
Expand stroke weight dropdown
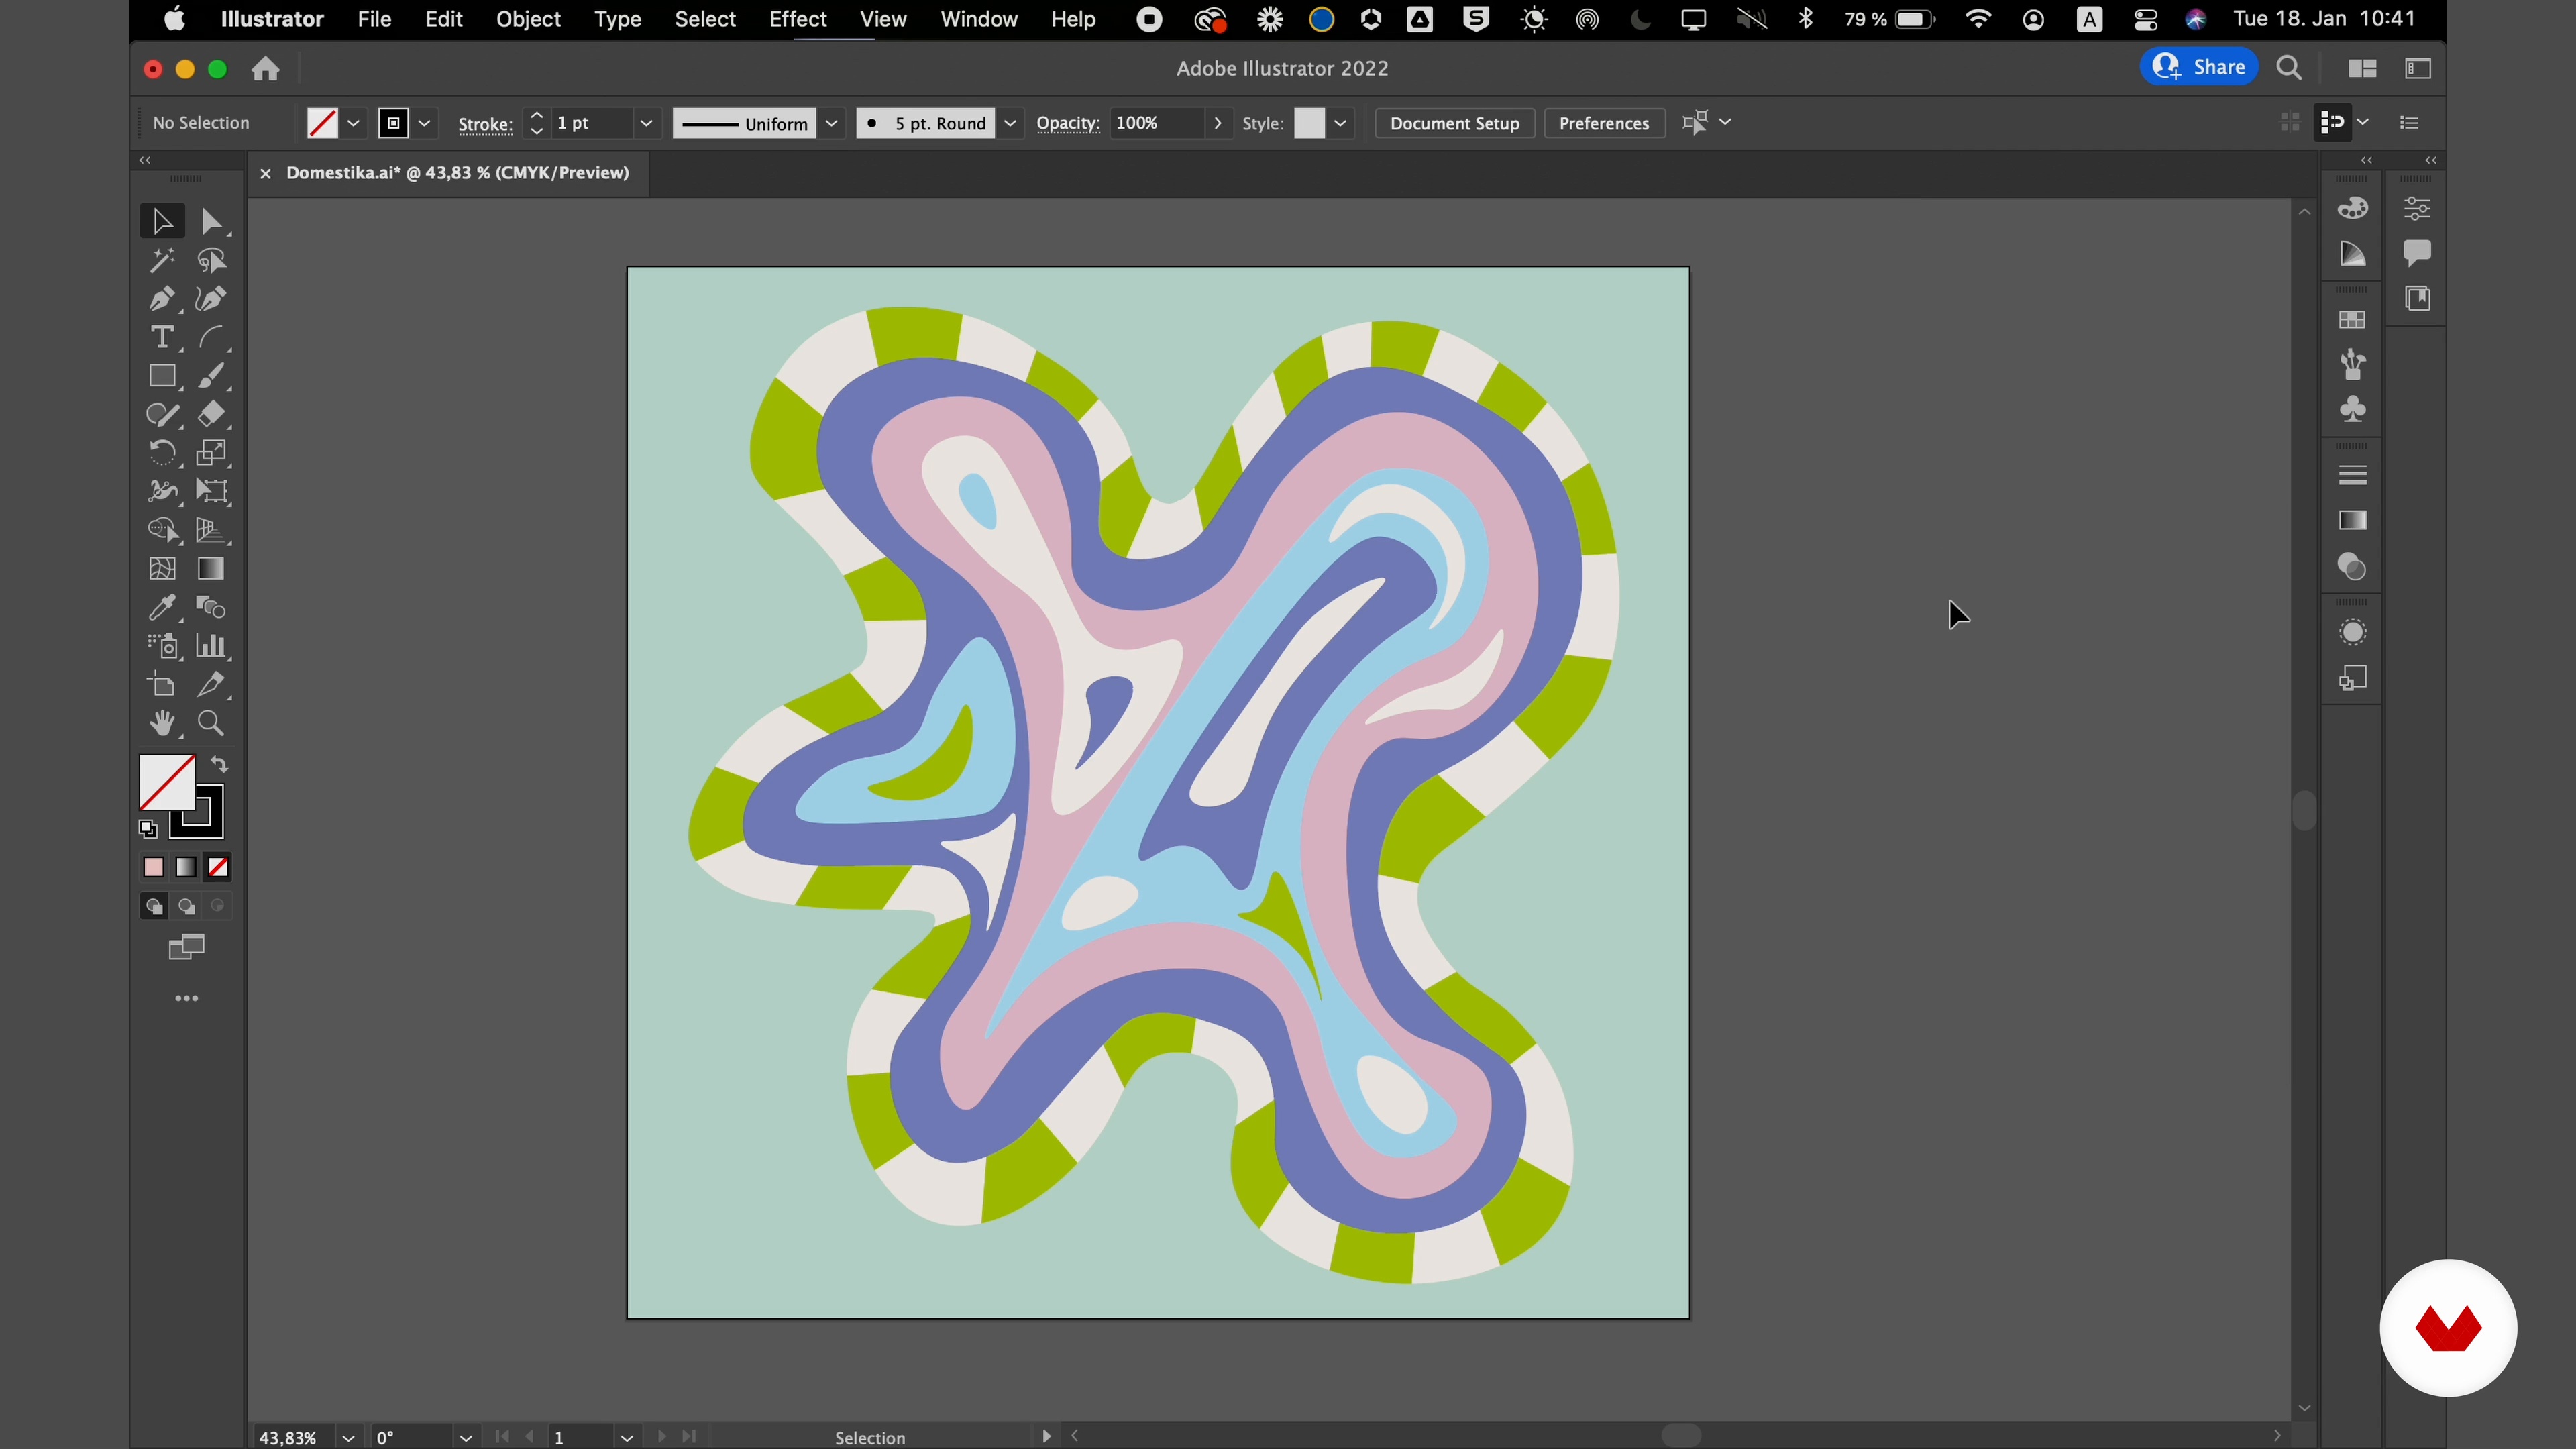tap(646, 124)
